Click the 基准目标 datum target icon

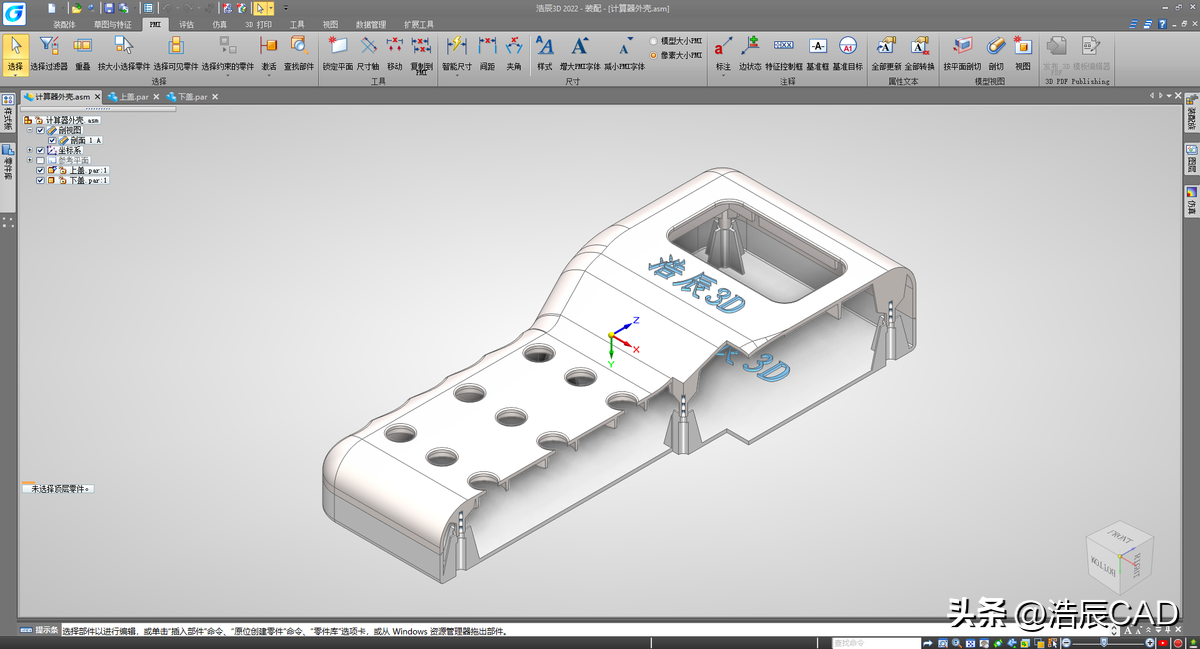847,46
